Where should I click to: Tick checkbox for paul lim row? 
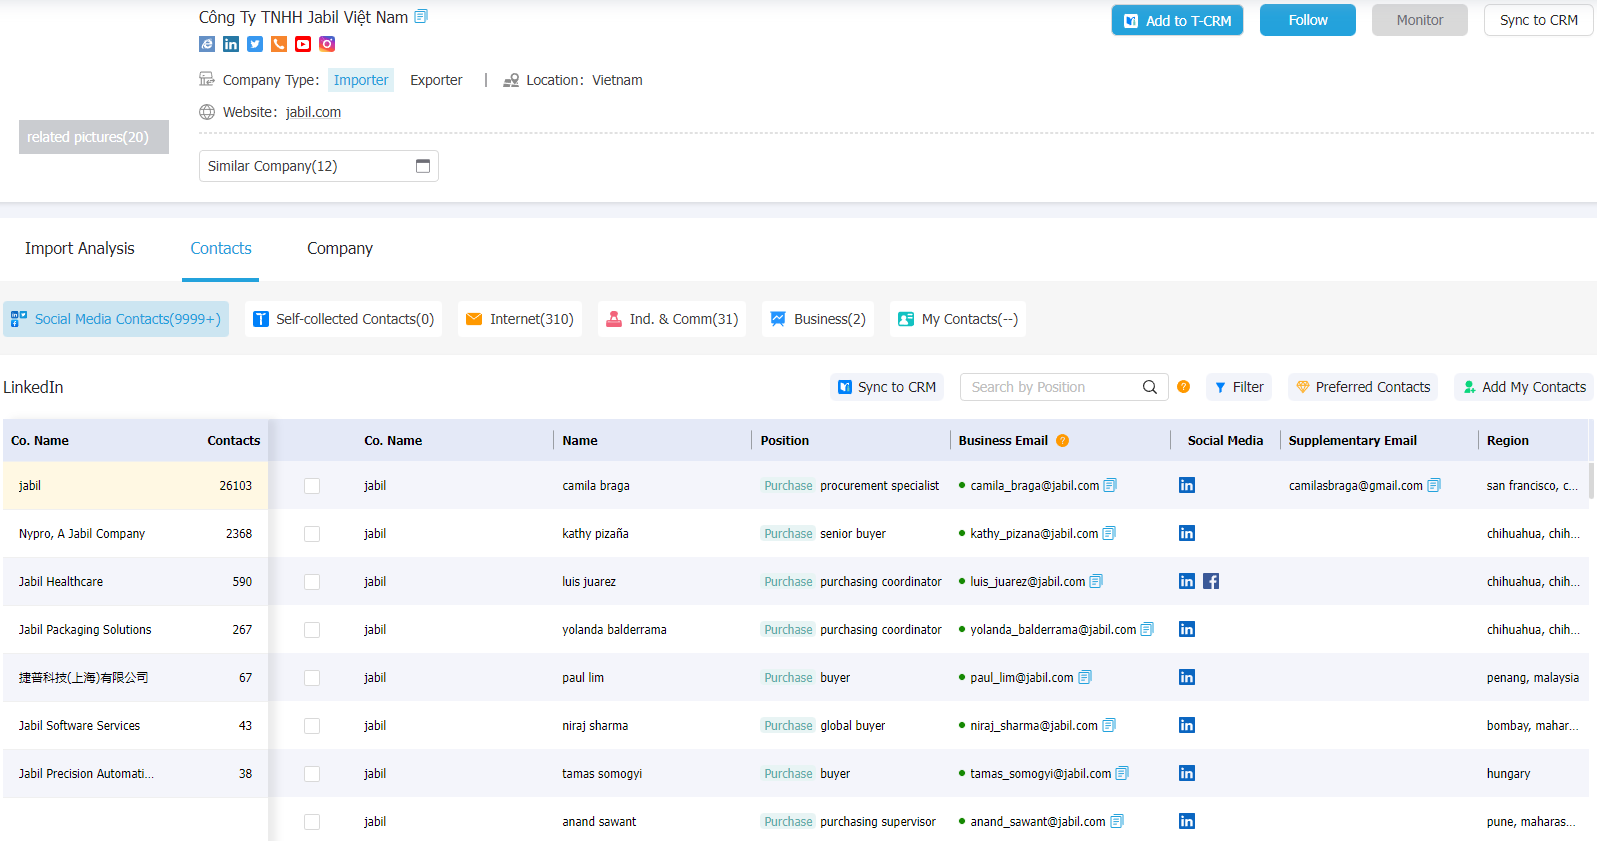pyautogui.click(x=312, y=678)
